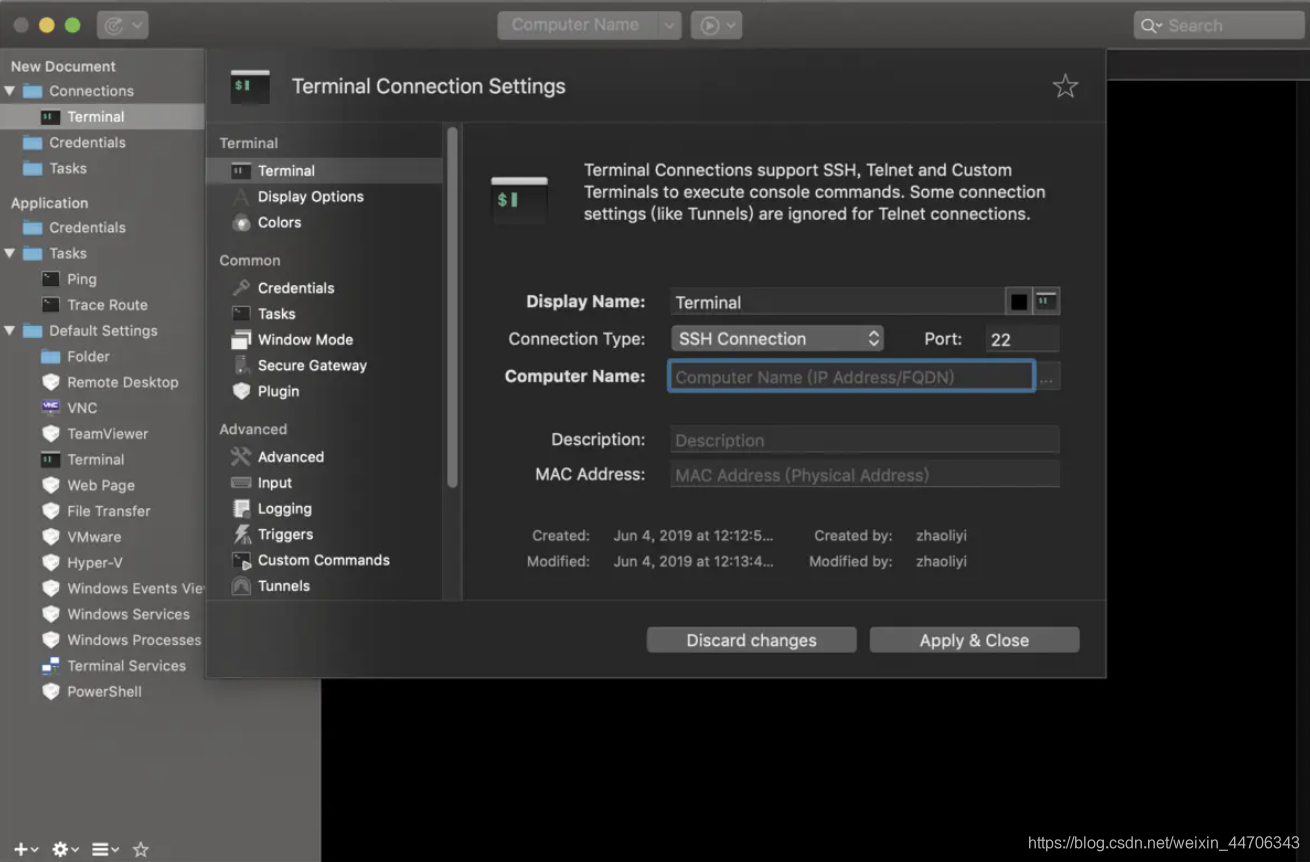Click the terminal icon button beside Display Name
Screen dimensions: 1310x862
pyautogui.click(x=1046, y=301)
